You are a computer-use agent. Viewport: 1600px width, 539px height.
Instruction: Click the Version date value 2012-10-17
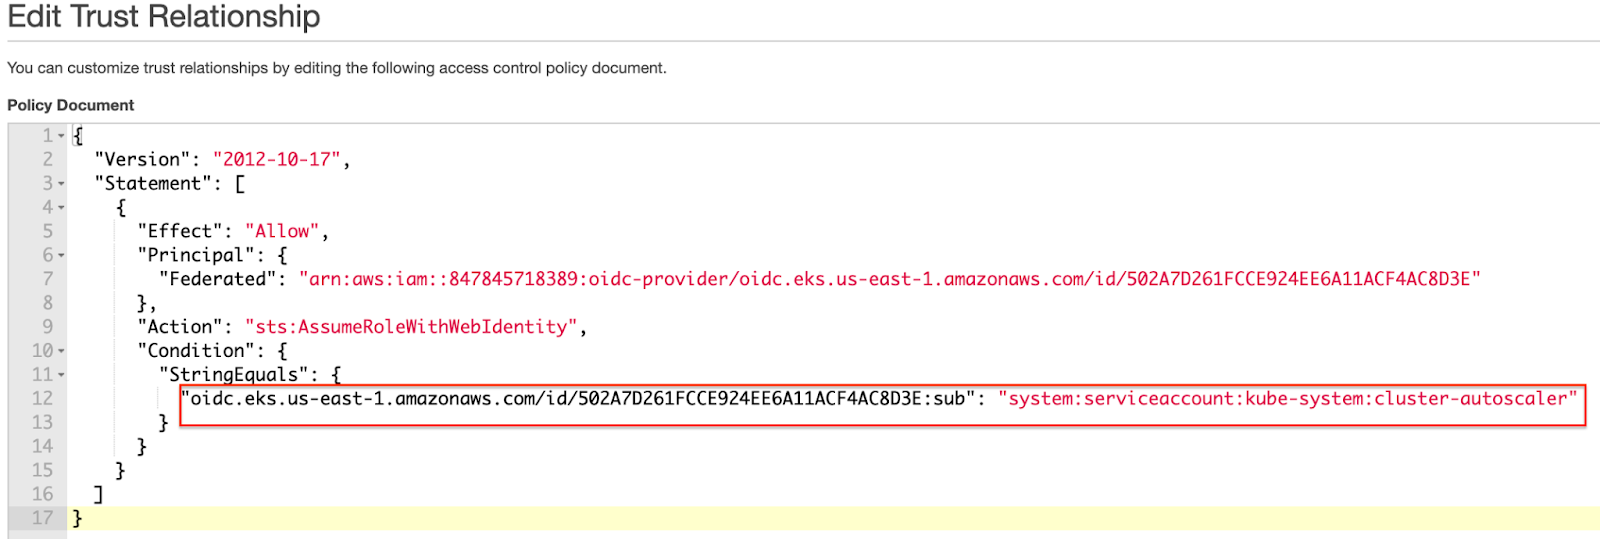(276, 160)
